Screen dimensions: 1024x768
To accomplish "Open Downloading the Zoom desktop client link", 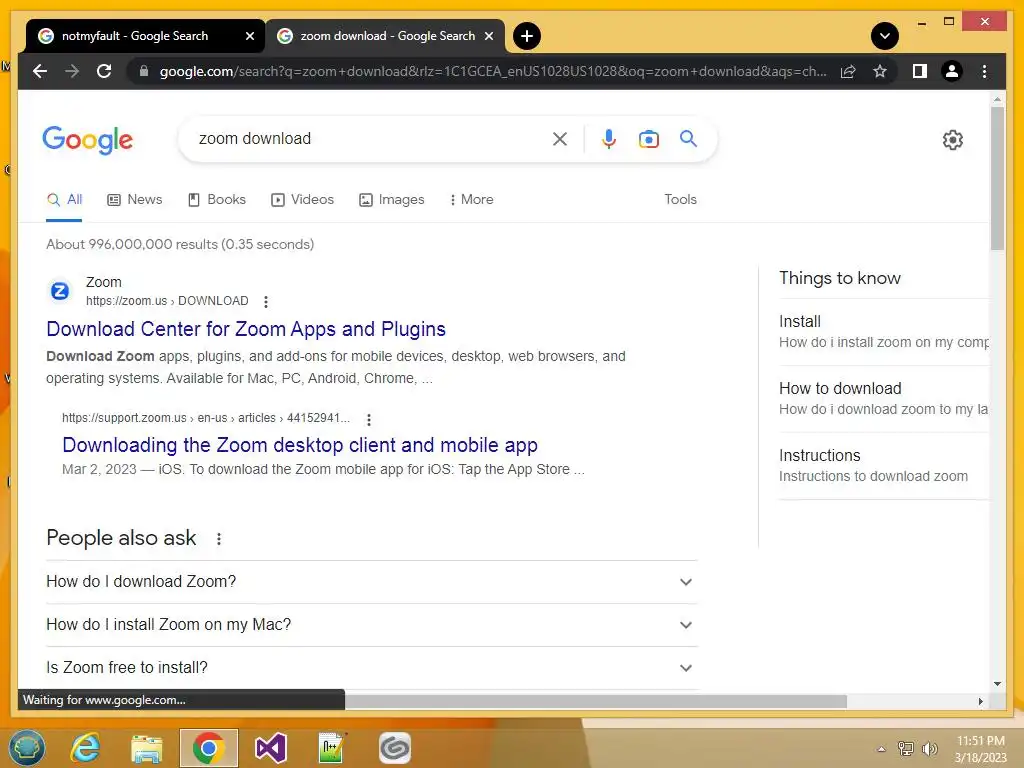I will point(300,445).
